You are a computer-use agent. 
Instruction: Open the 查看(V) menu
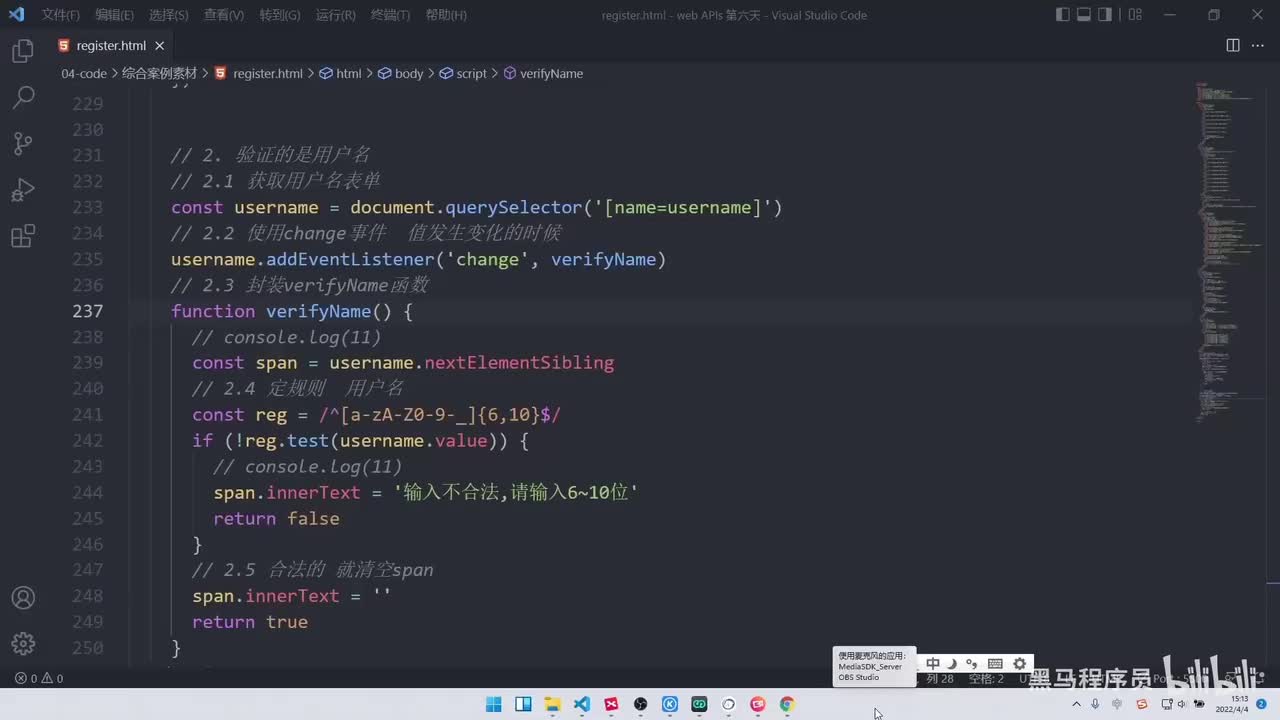(x=223, y=15)
